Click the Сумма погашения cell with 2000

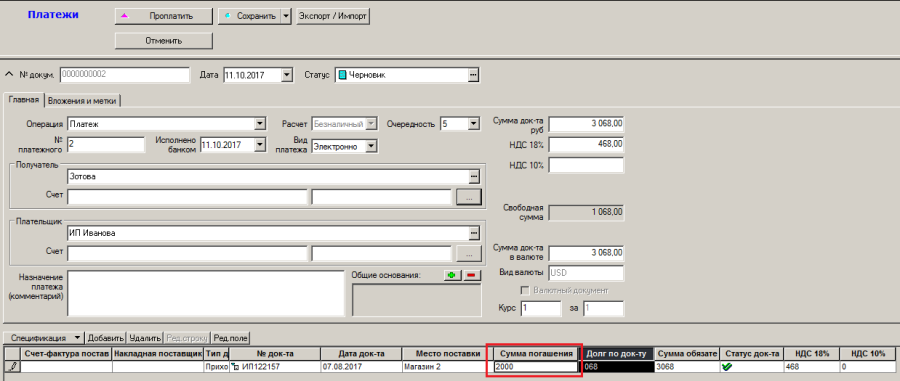[x=536, y=367]
